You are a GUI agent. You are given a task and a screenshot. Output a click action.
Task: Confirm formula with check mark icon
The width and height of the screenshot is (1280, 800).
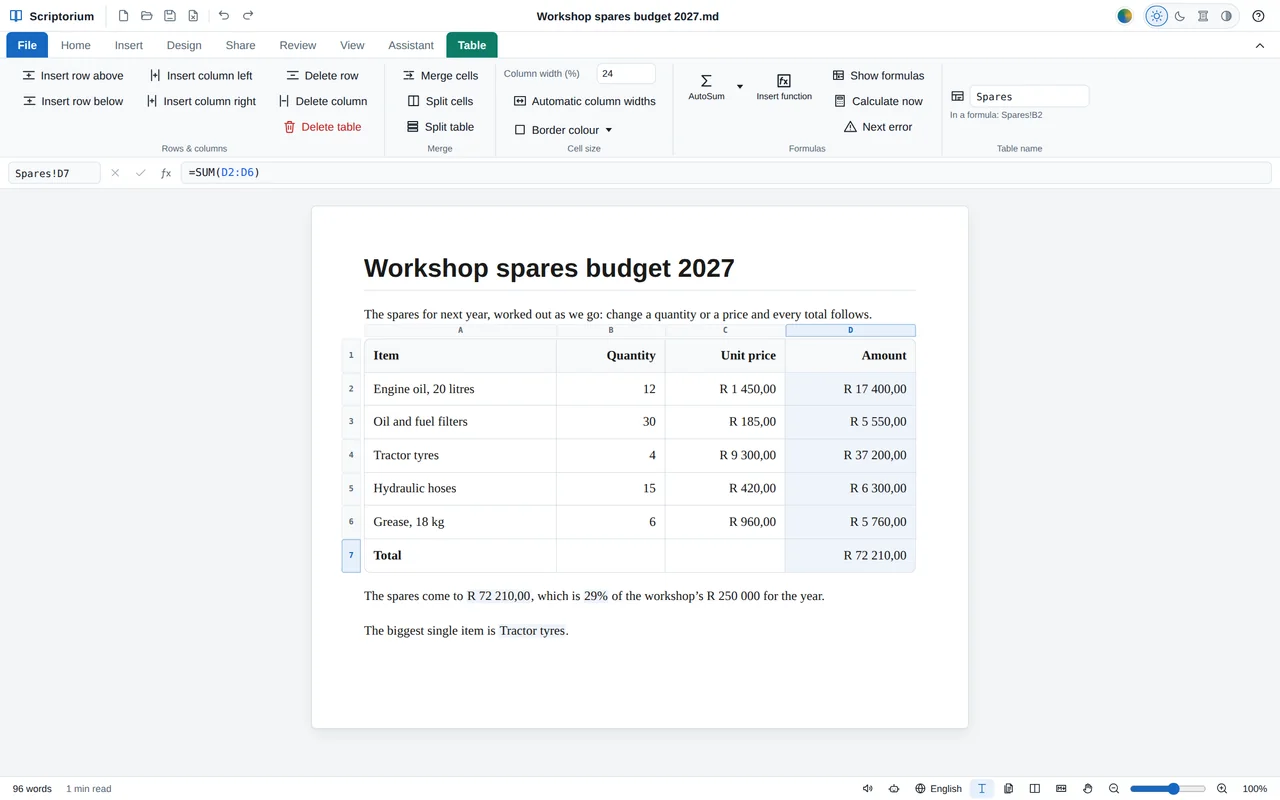(140, 173)
